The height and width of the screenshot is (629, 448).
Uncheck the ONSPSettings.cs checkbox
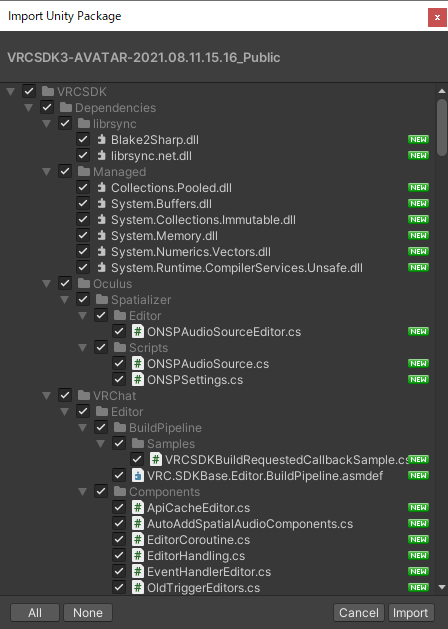pyautogui.click(x=119, y=379)
